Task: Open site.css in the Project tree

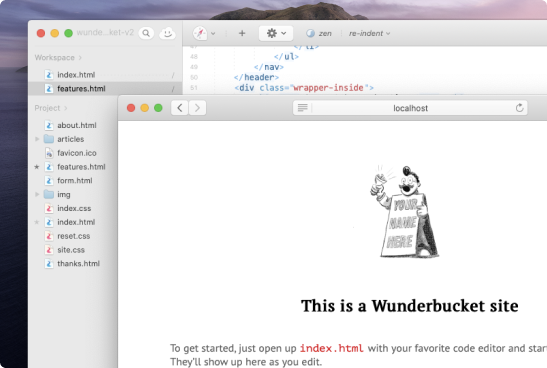Action: [x=71, y=250]
